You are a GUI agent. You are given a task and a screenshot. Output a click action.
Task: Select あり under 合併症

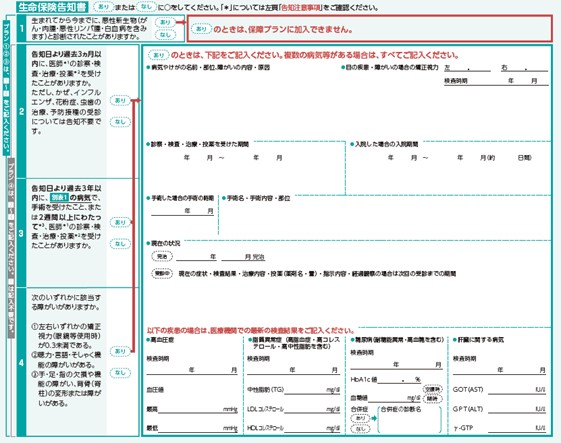pyautogui.click(x=360, y=418)
